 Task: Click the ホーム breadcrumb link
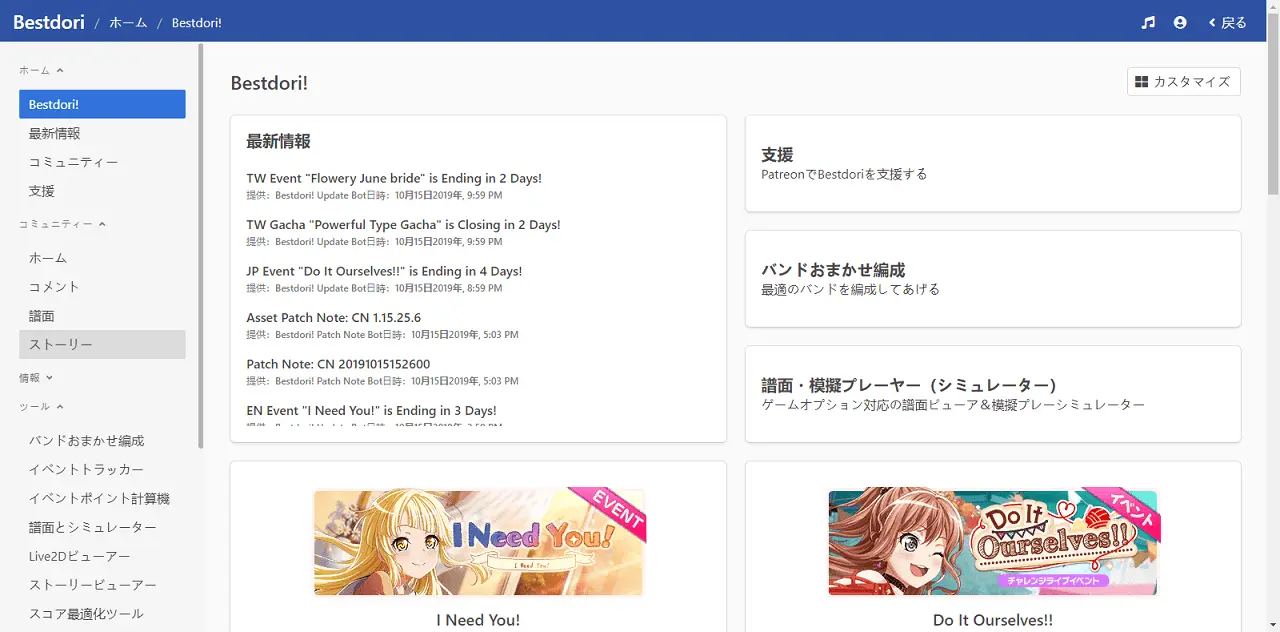(128, 22)
